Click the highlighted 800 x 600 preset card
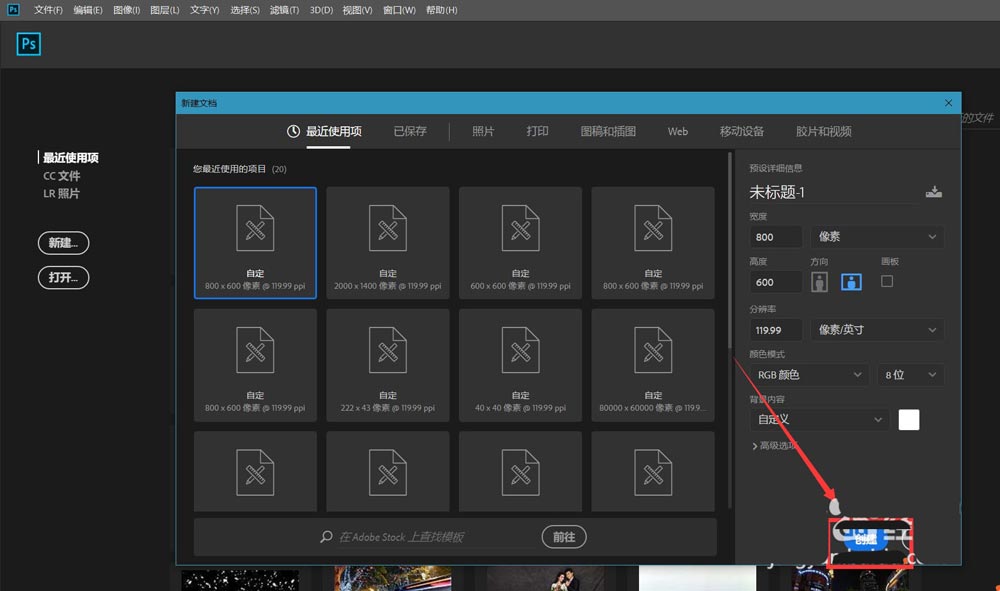The image size is (1000, 591). [x=255, y=242]
